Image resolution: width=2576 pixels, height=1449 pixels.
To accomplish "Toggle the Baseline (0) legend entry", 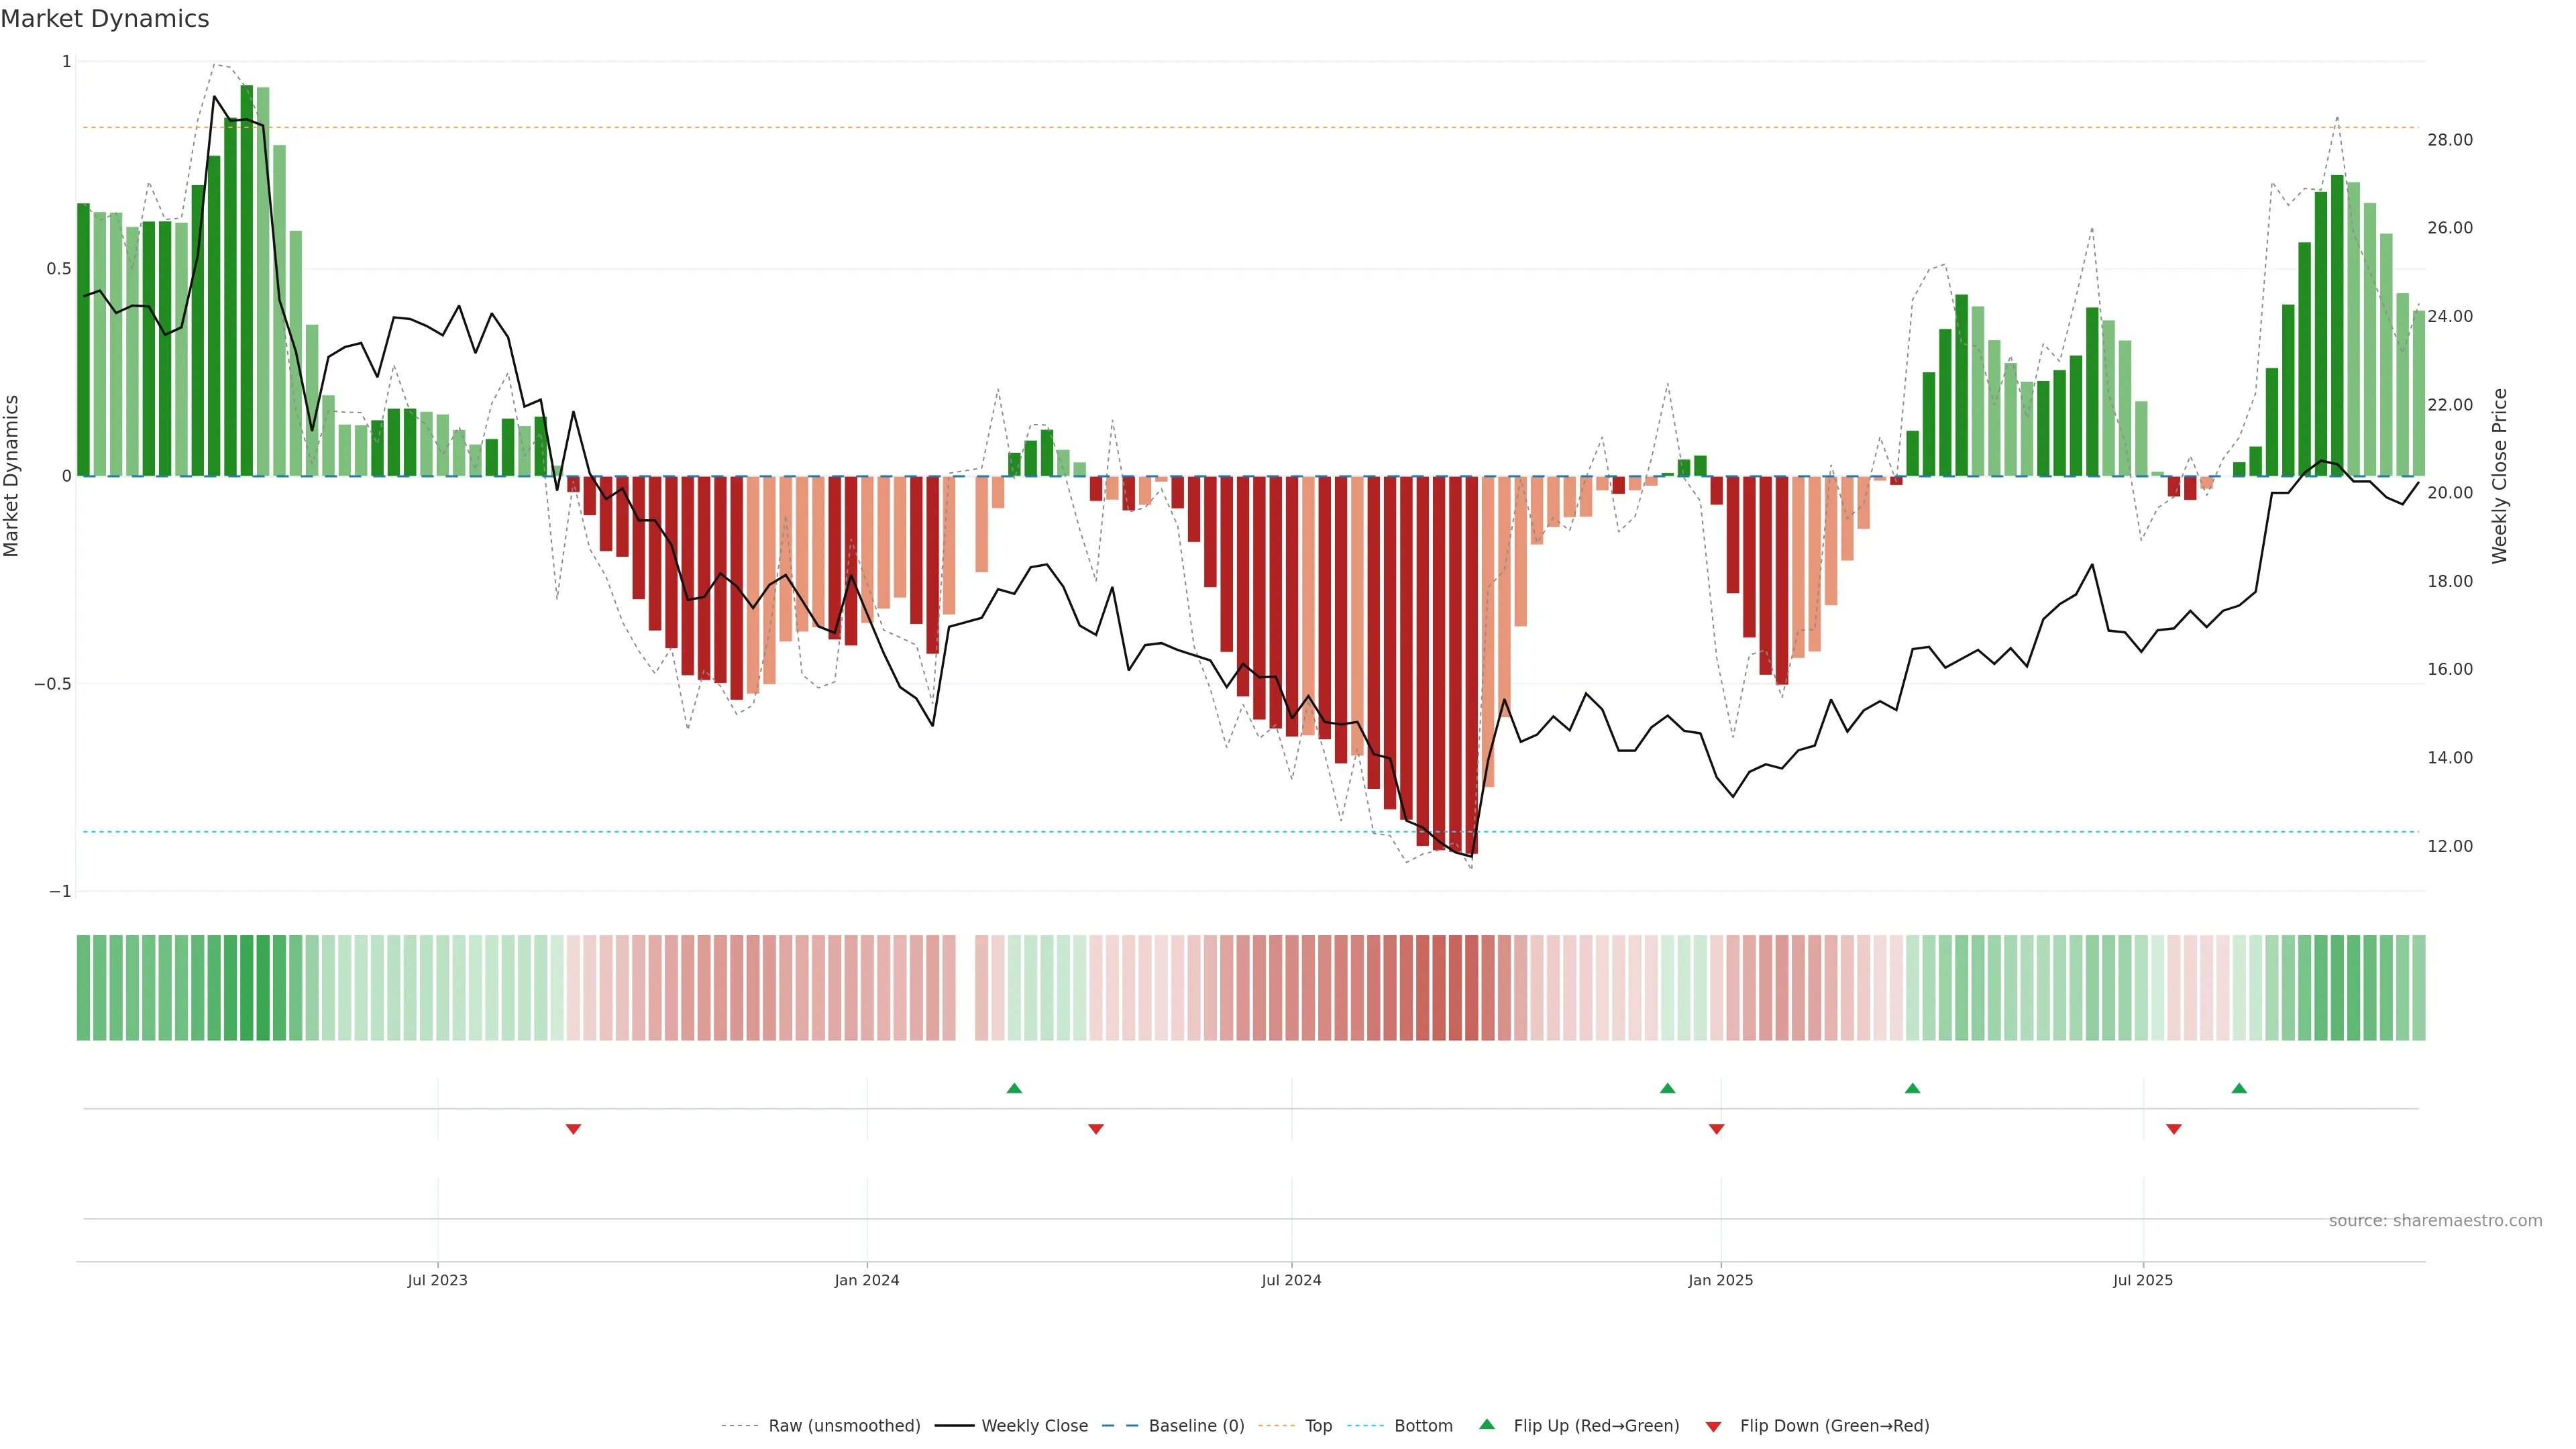I will 1196,1426.
